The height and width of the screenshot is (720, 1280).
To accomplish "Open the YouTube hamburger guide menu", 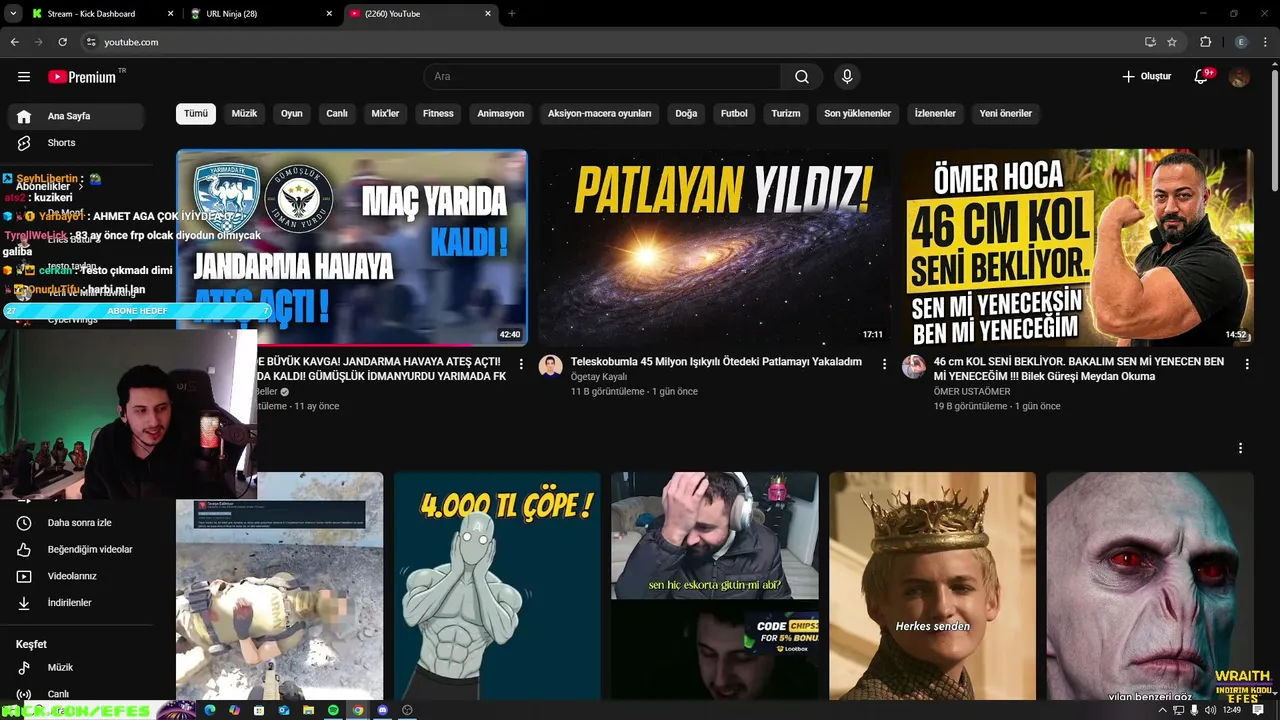I will click(24, 77).
